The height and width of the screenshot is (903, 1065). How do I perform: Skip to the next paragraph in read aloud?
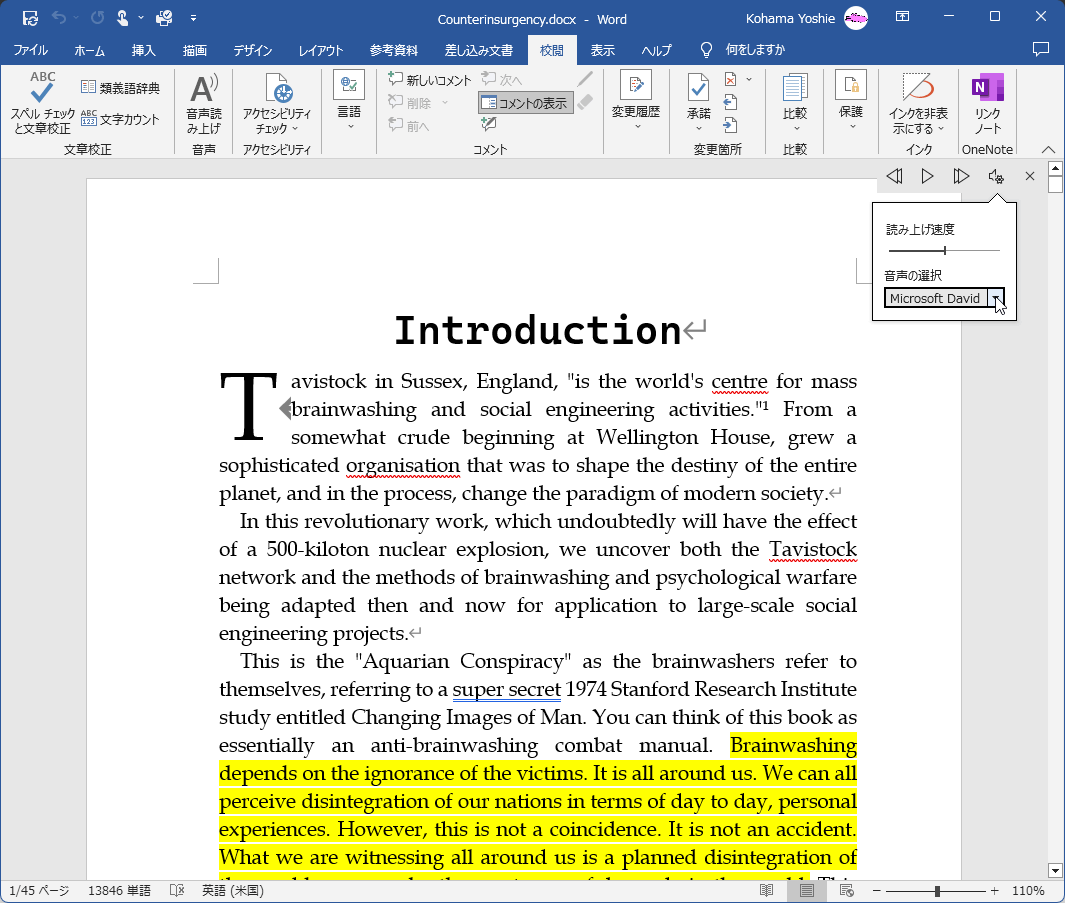pos(961,177)
